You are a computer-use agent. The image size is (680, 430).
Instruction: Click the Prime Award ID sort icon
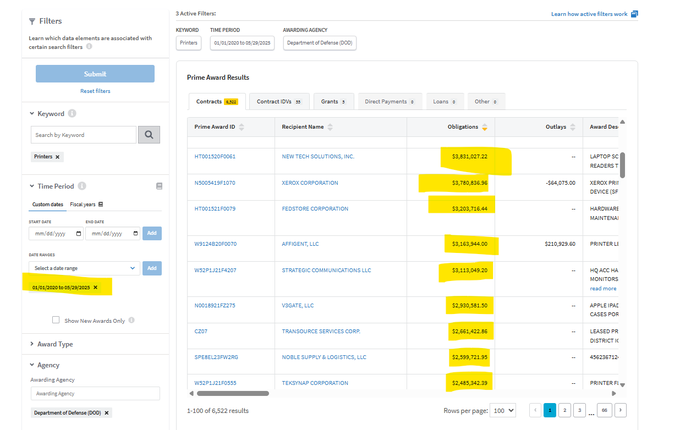pos(242,128)
